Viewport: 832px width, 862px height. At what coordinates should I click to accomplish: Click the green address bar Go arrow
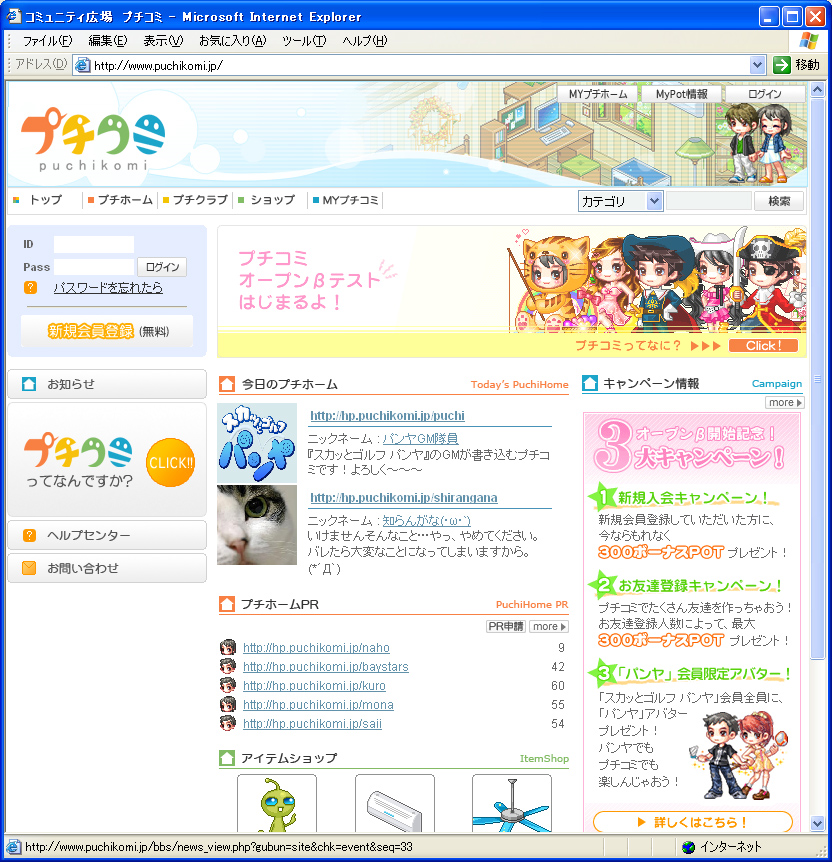click(x=782, y=65)
